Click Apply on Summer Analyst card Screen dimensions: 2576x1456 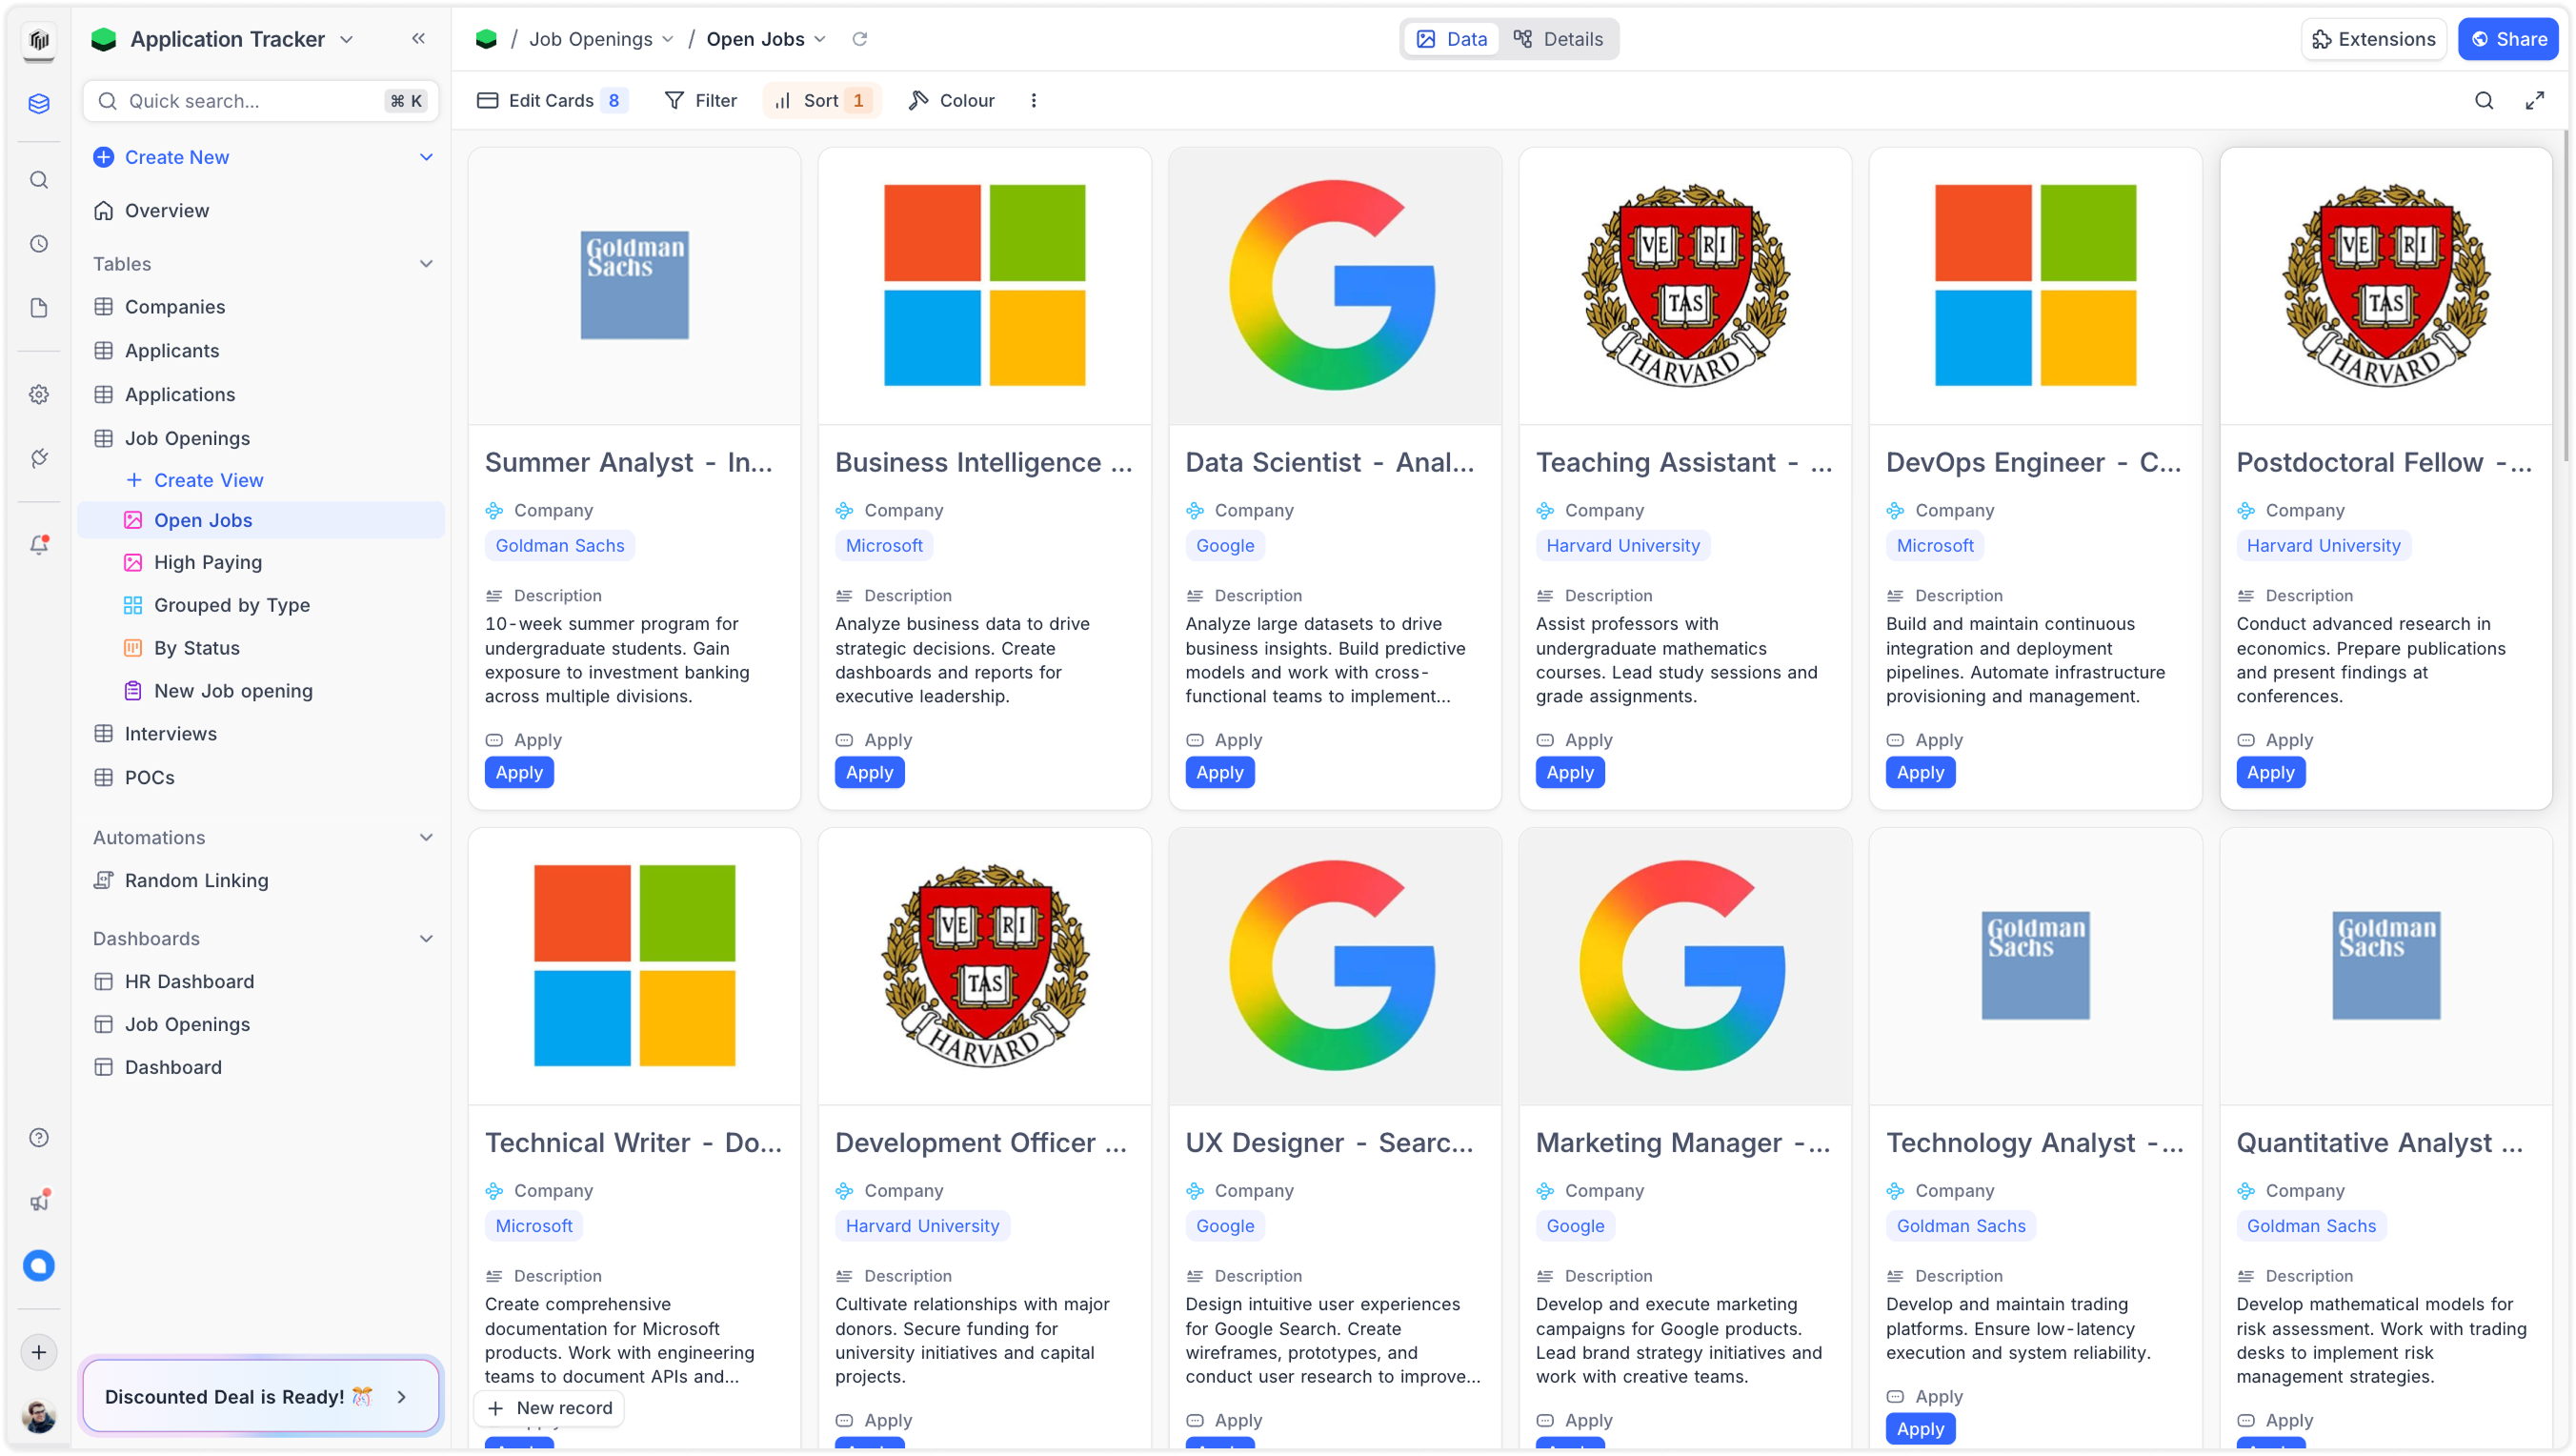pyautogui.click(x=519, y=772)
